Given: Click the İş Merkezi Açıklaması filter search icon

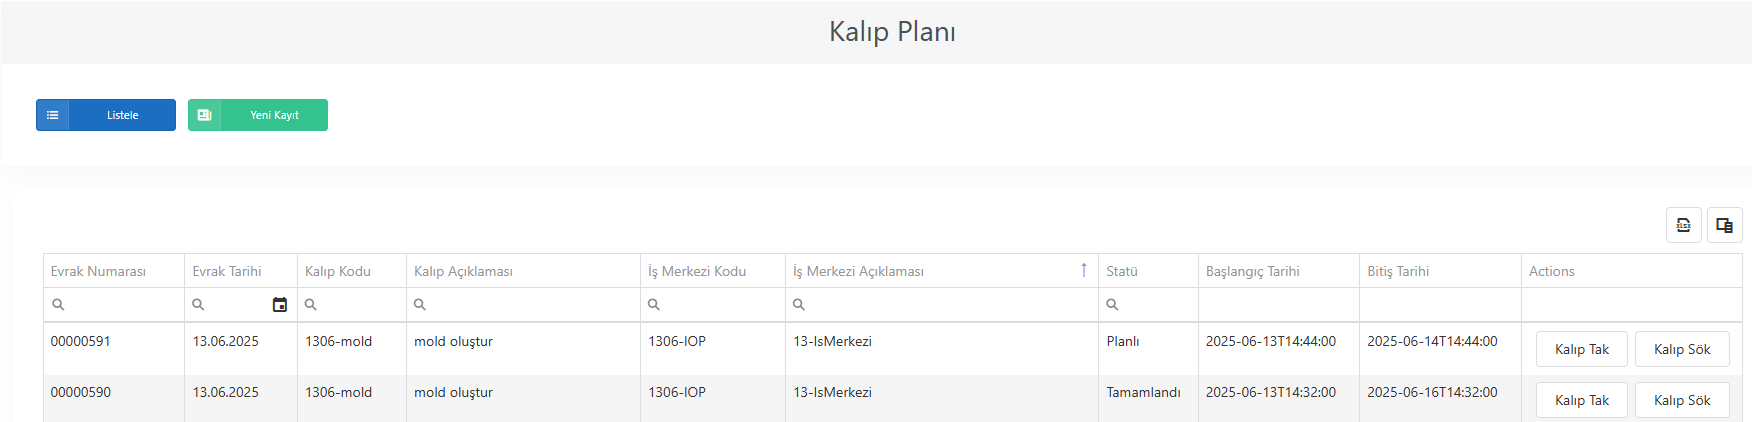Looking at the screenshot, I should [799, 305].
